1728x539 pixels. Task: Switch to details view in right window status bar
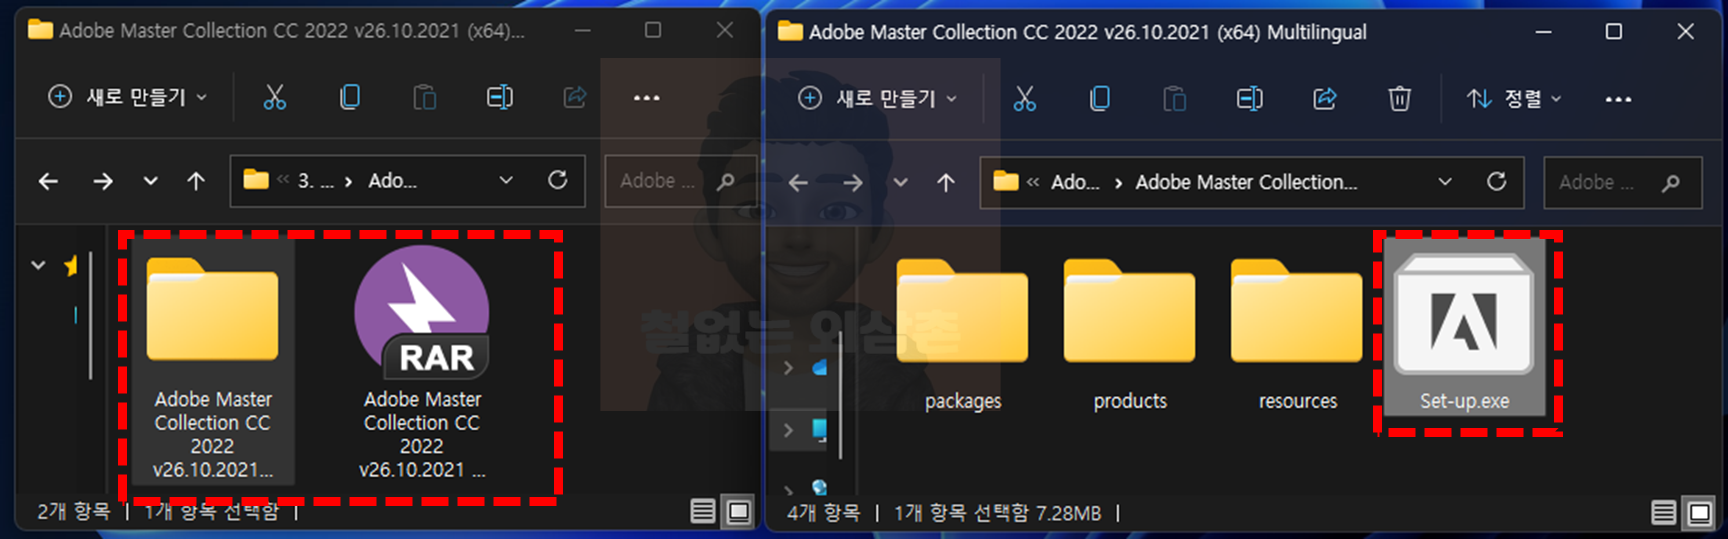(x=1664, y=513)
